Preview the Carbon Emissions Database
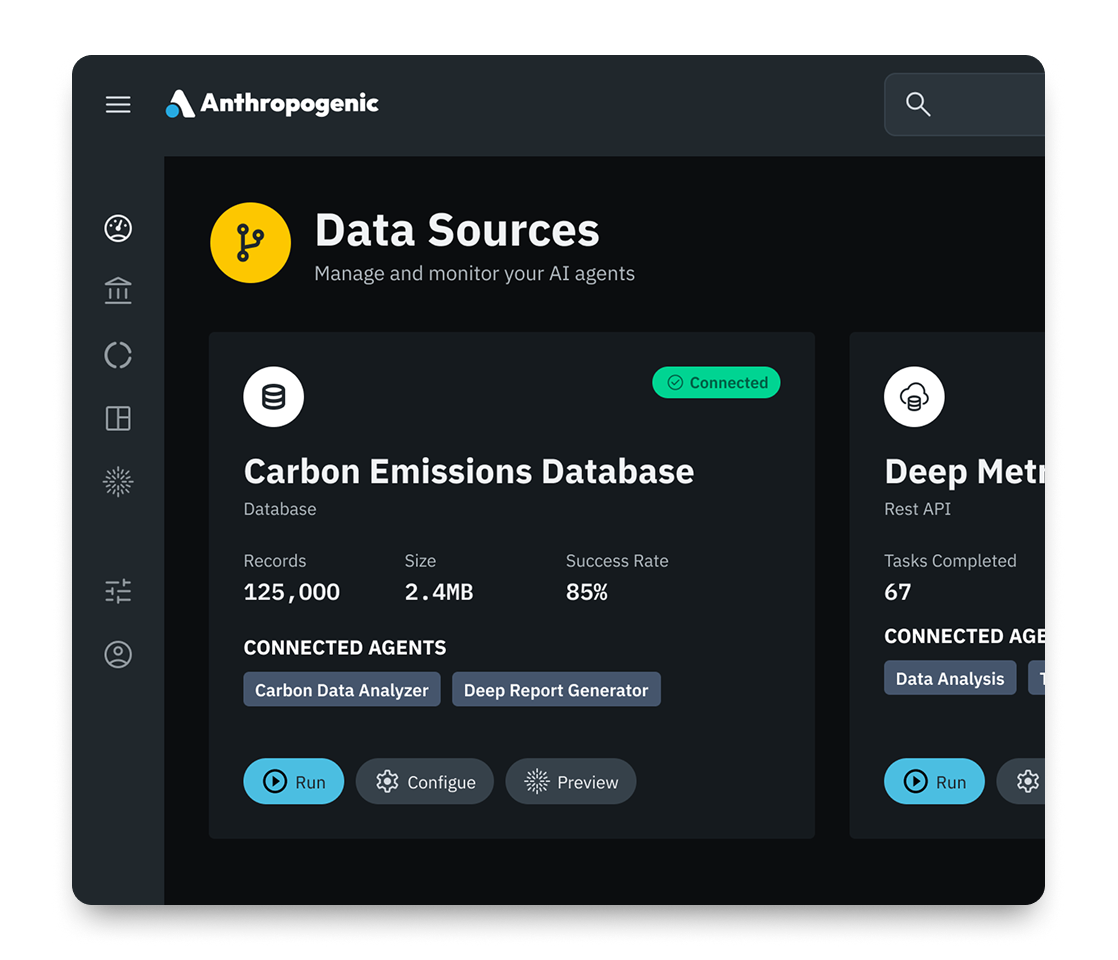 (x=570, y=781)
